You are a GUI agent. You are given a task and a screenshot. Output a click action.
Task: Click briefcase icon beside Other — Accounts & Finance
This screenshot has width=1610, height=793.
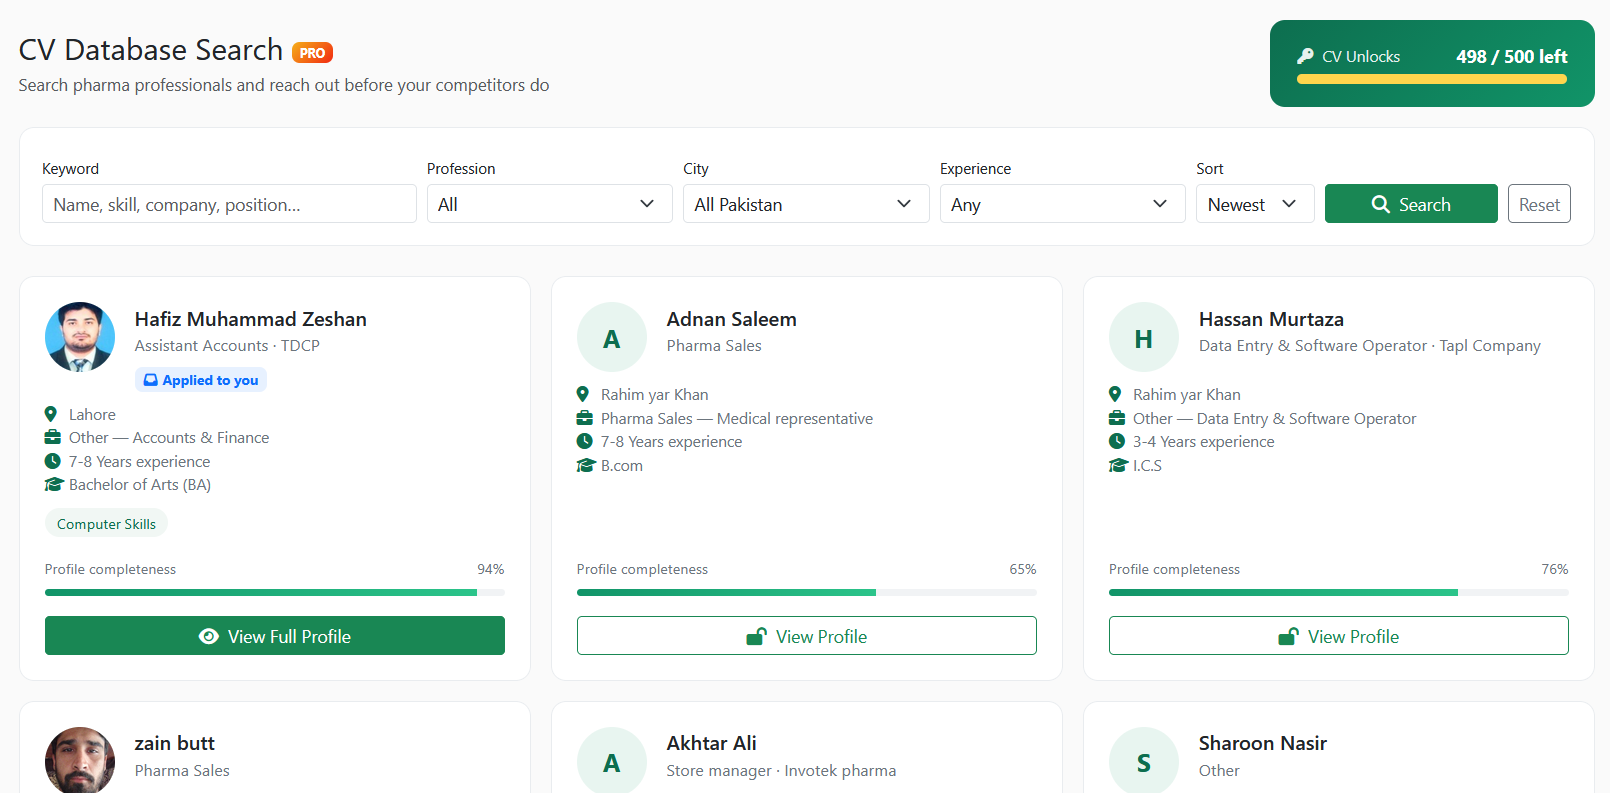pos(53,437)
